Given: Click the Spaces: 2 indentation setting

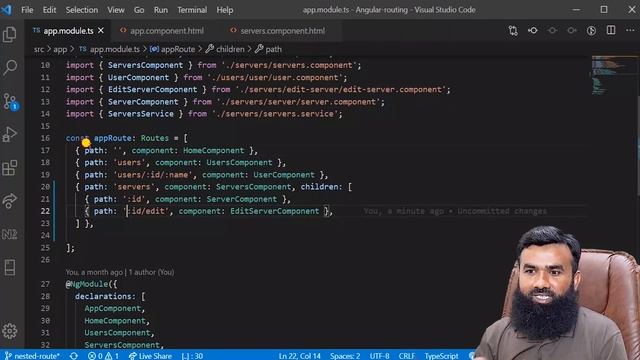Looking at the screenshot, I should click(345, 356).
